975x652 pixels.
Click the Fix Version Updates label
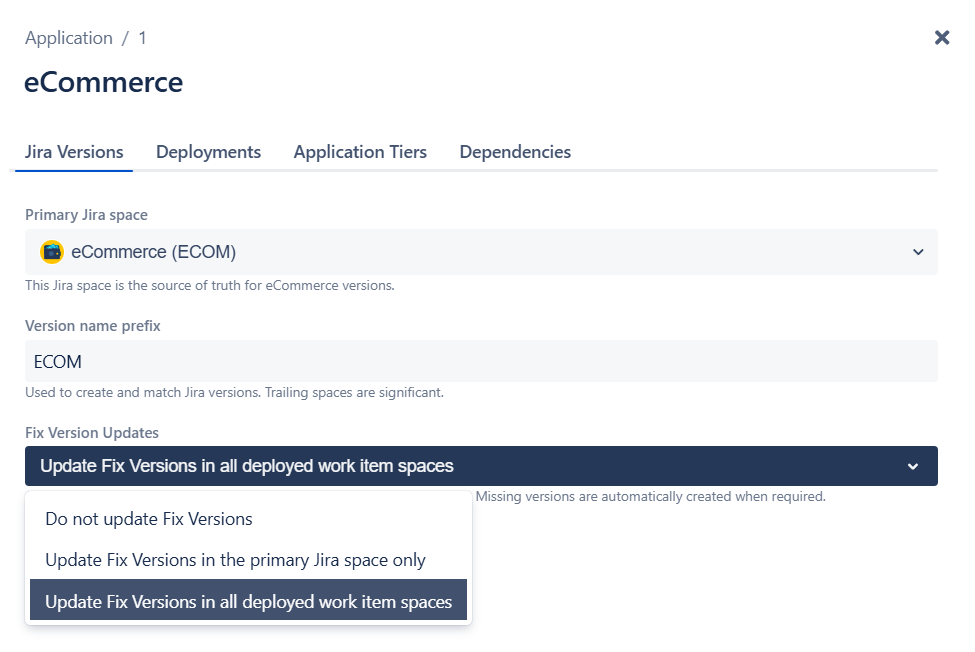[x=92, y=433]
